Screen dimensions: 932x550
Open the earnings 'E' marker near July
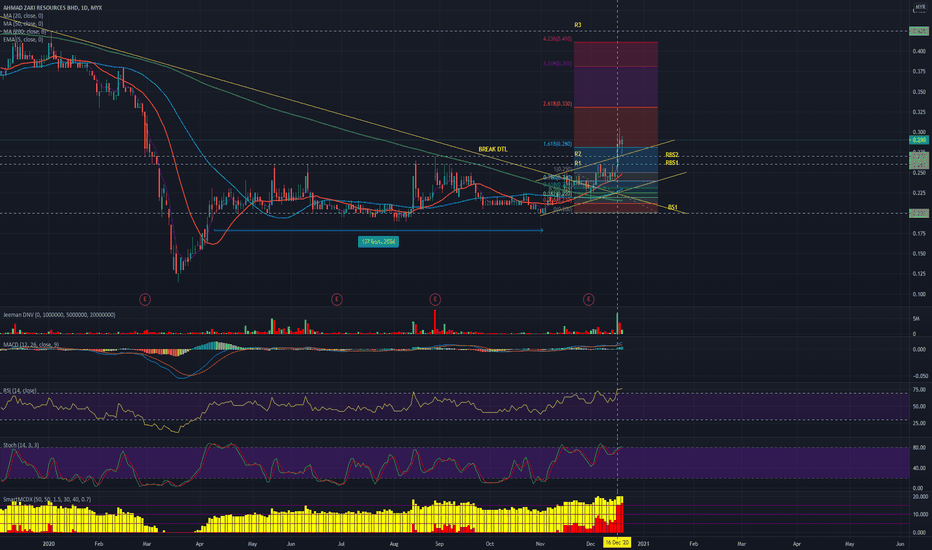point(336,300)
